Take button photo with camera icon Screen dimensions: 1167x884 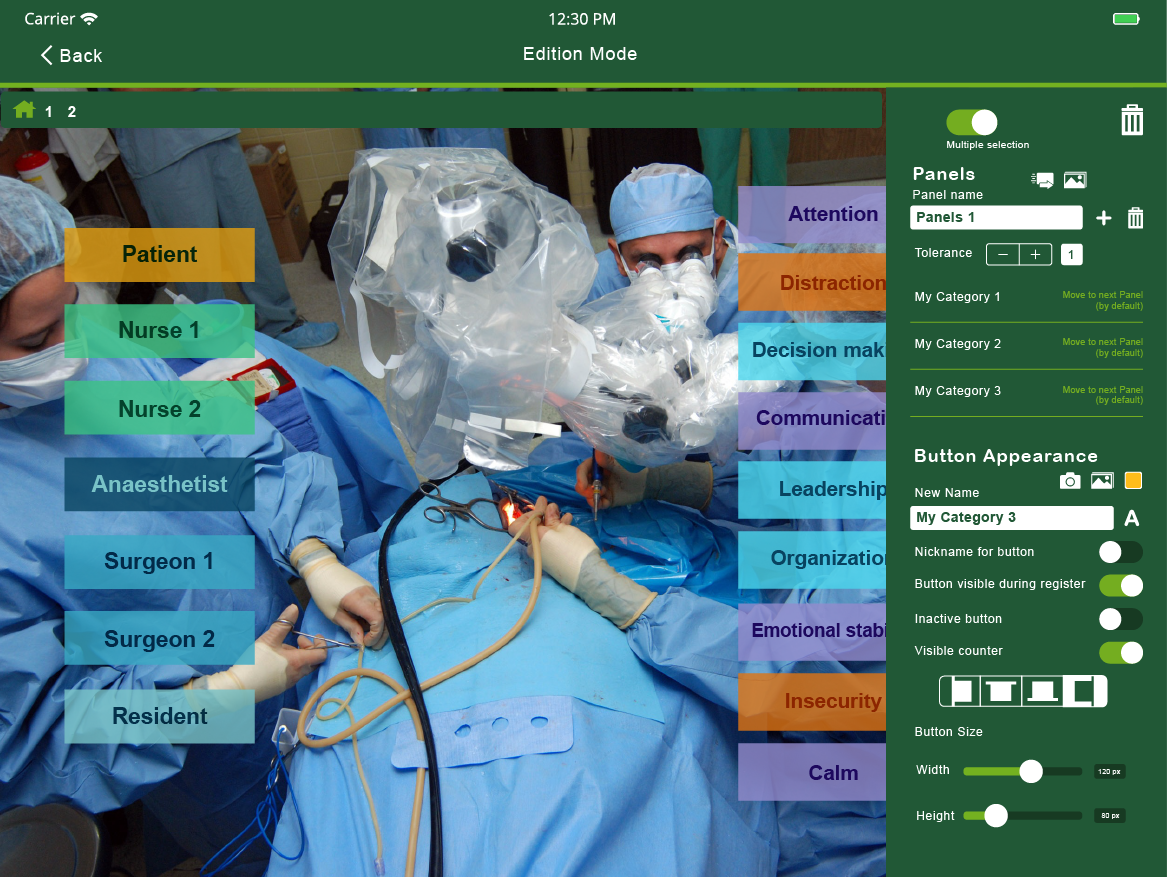[1070, 481]
